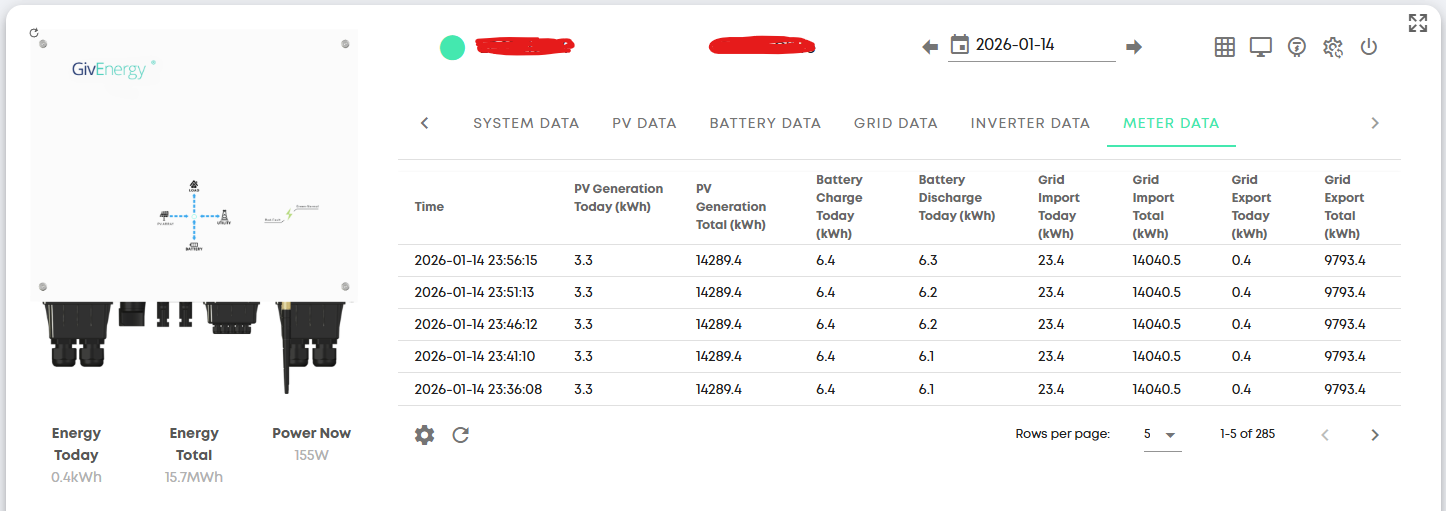Open the Rows per page dropdown
This screenshot has width=1446, height=511.
[1161, 435]
